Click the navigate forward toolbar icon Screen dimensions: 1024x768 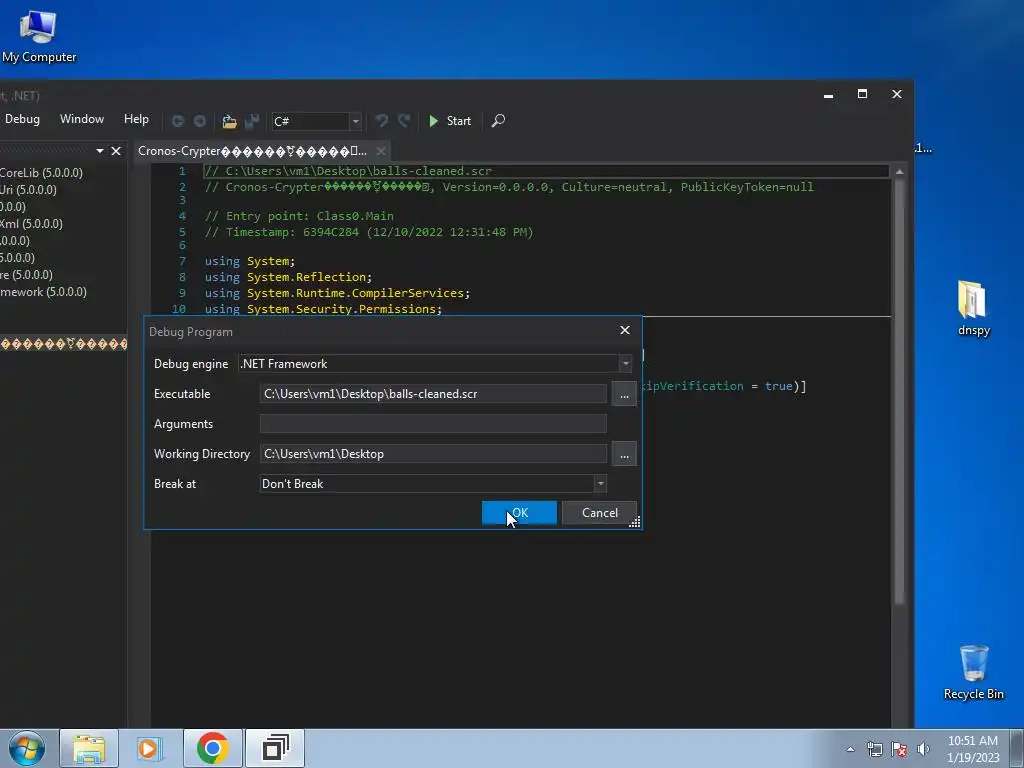200,121
